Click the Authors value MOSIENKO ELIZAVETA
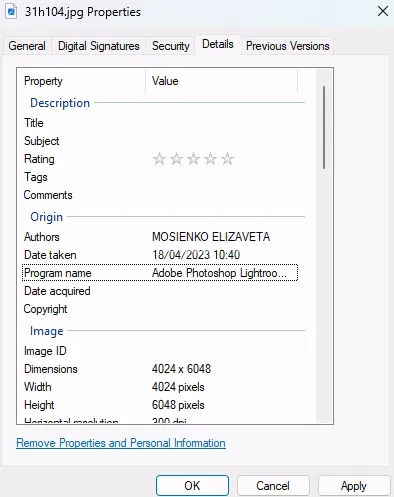This screenshot has height=497, width=394. [x=211, y=237]
